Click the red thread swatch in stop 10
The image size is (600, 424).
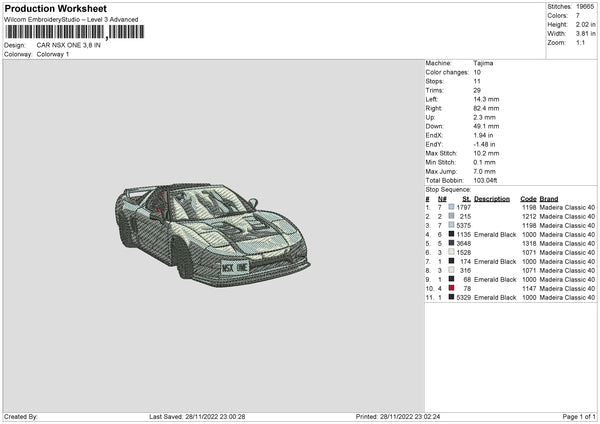pyautogui.click(x=452, y=288)
